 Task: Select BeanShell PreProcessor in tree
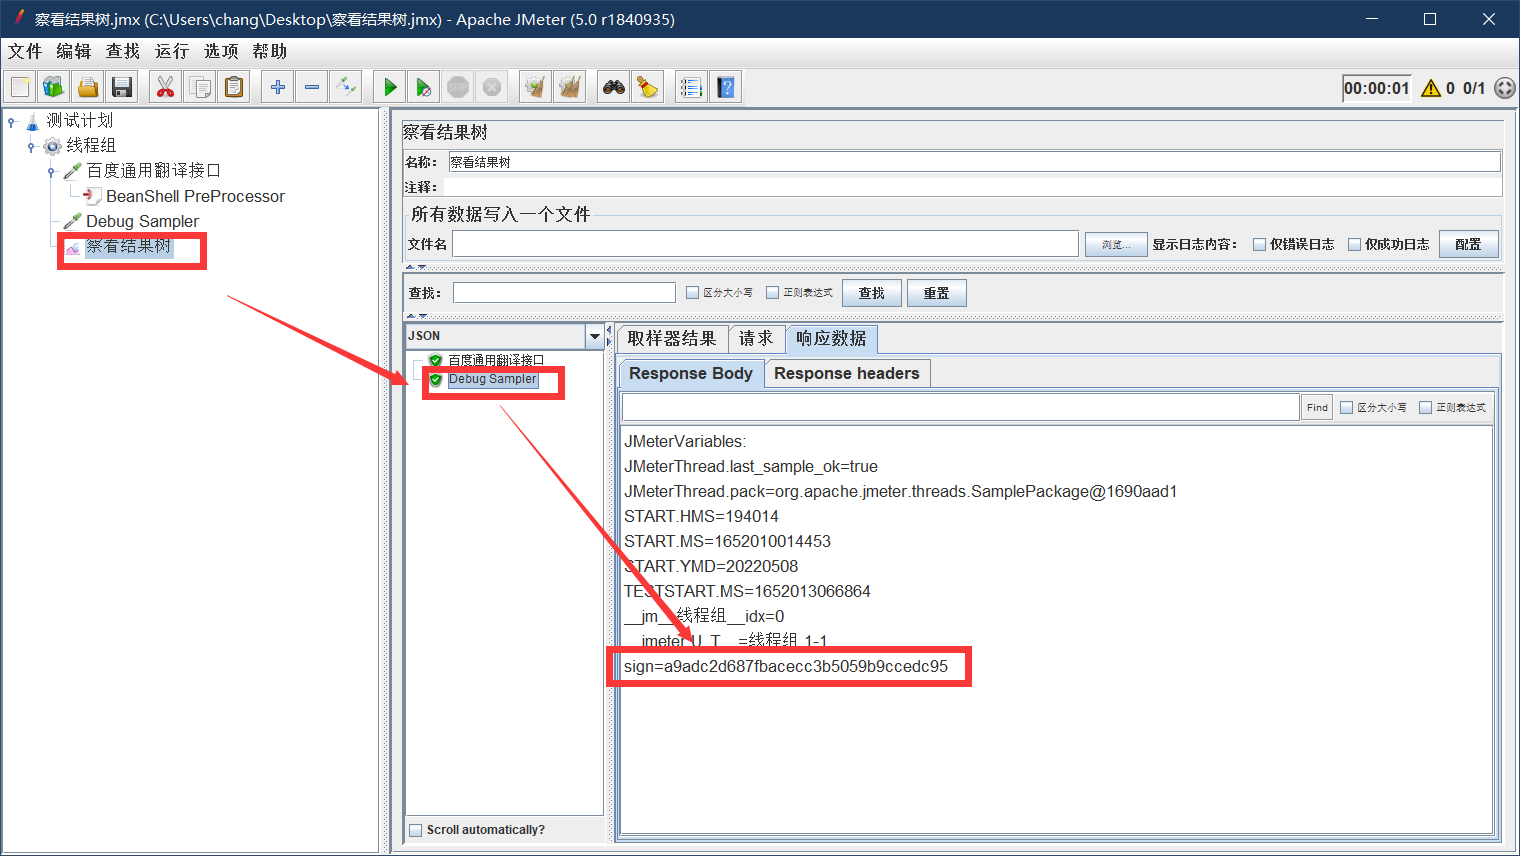(x=195, y=197)
